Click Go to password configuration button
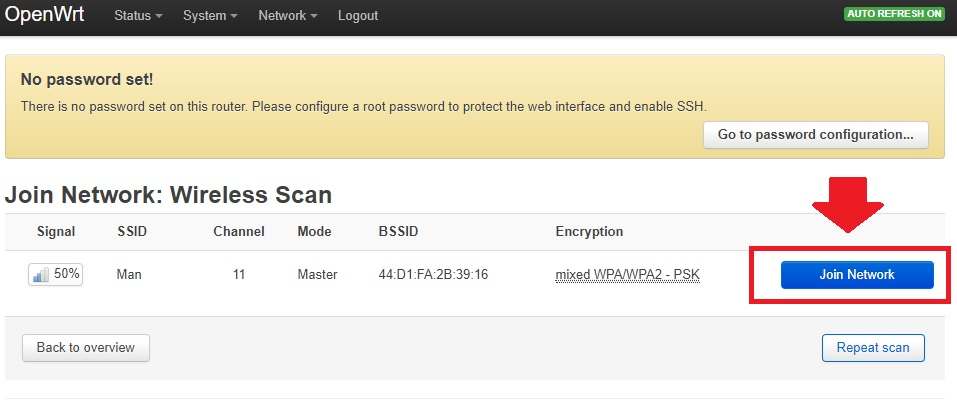This screenshot has height=413, width=957. 815,135
